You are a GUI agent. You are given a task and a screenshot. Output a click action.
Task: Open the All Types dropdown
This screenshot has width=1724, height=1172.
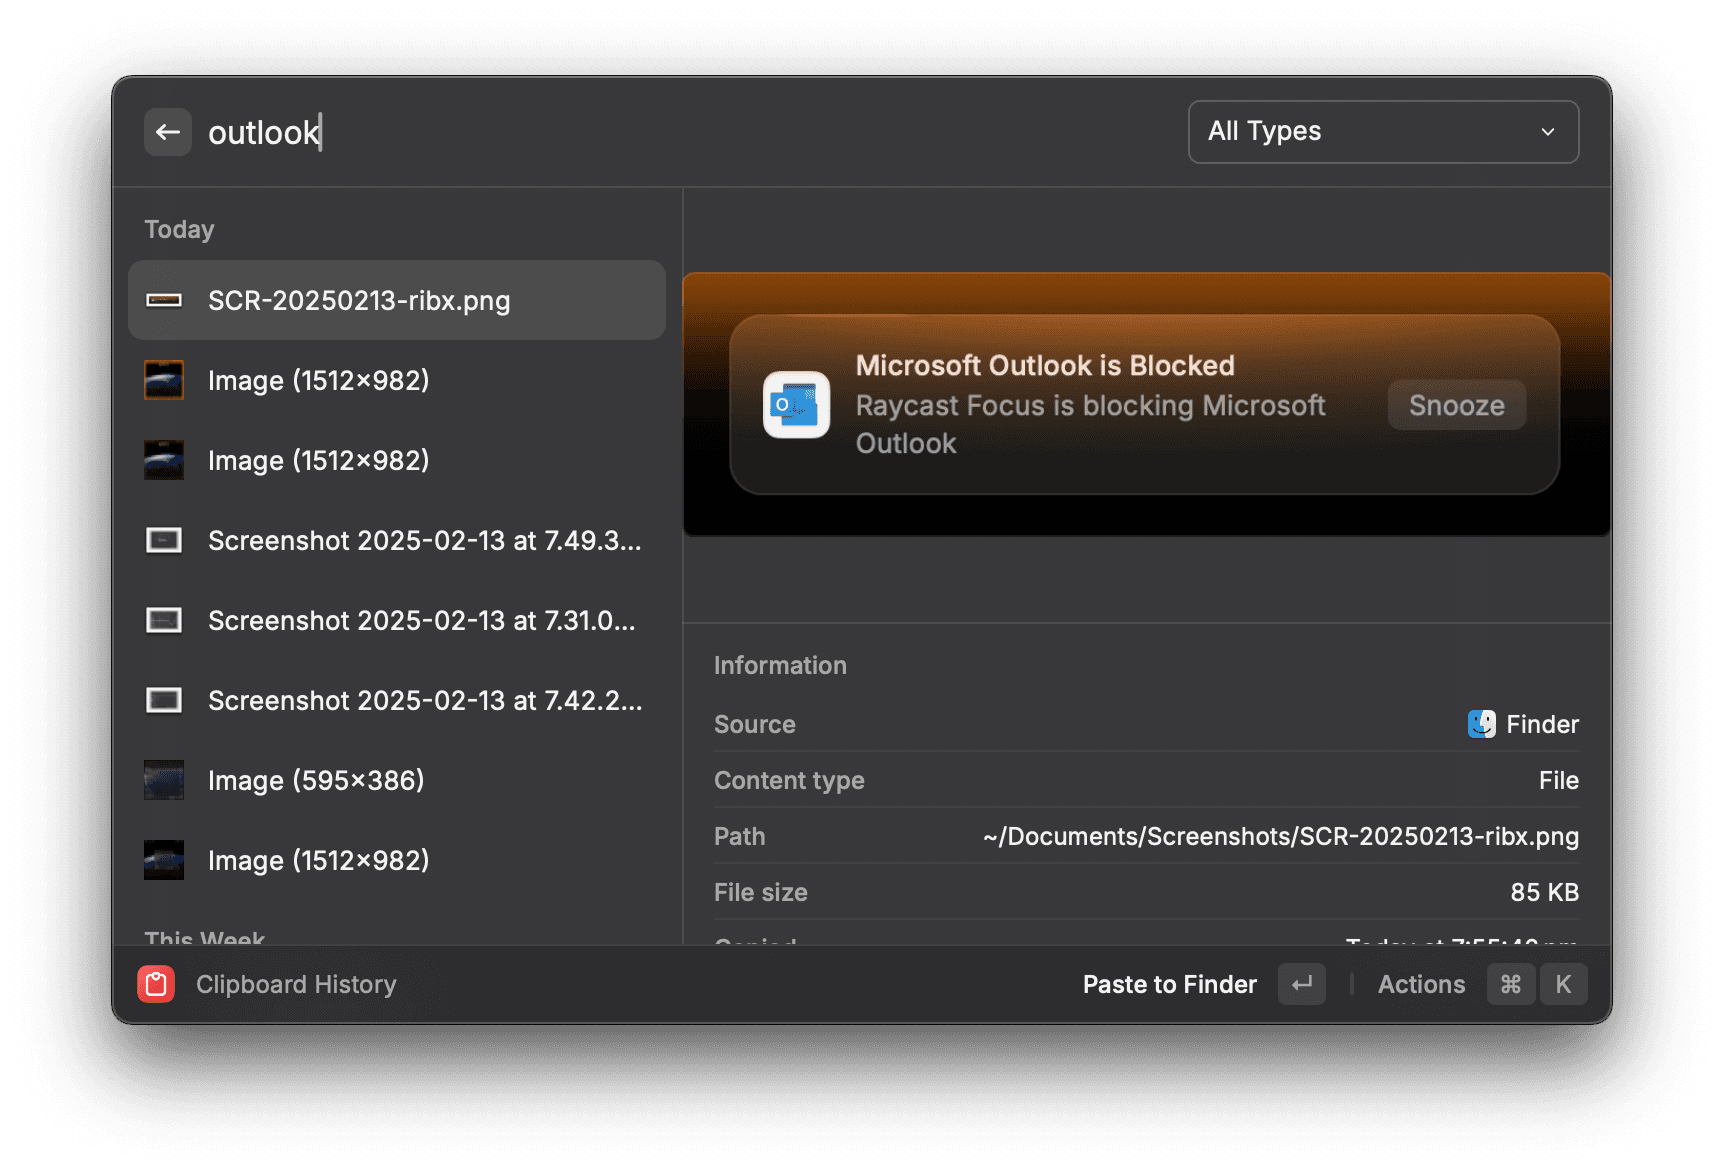click(x=1383, y=131)
